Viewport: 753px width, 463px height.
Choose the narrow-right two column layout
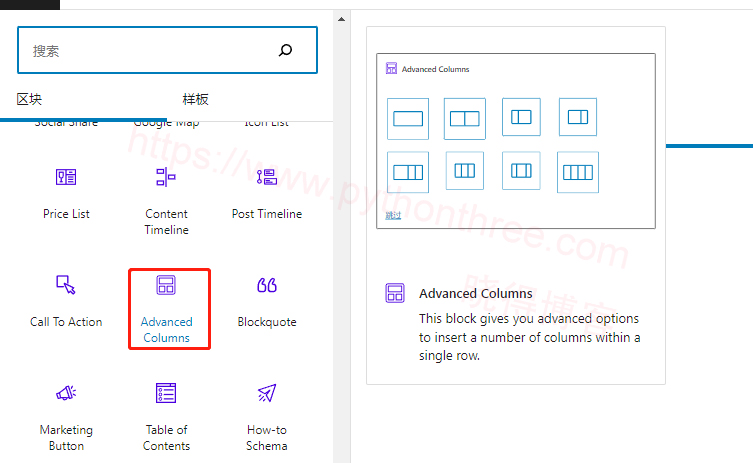point(578,117)
